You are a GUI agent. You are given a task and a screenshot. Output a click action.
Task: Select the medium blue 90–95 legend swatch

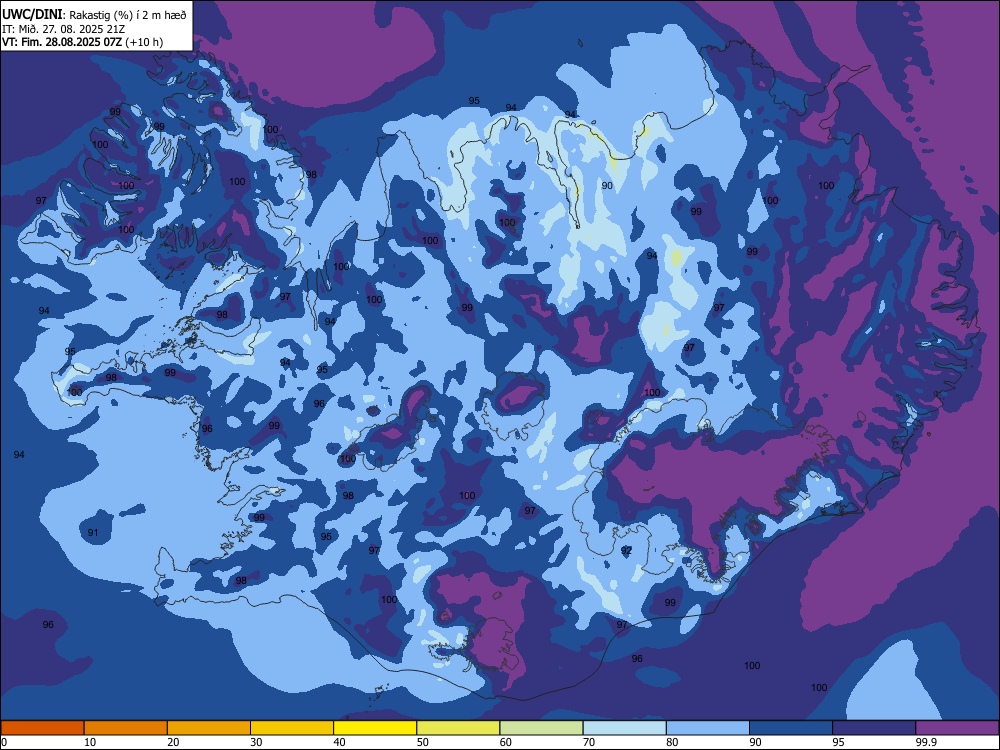coord(791,728)
